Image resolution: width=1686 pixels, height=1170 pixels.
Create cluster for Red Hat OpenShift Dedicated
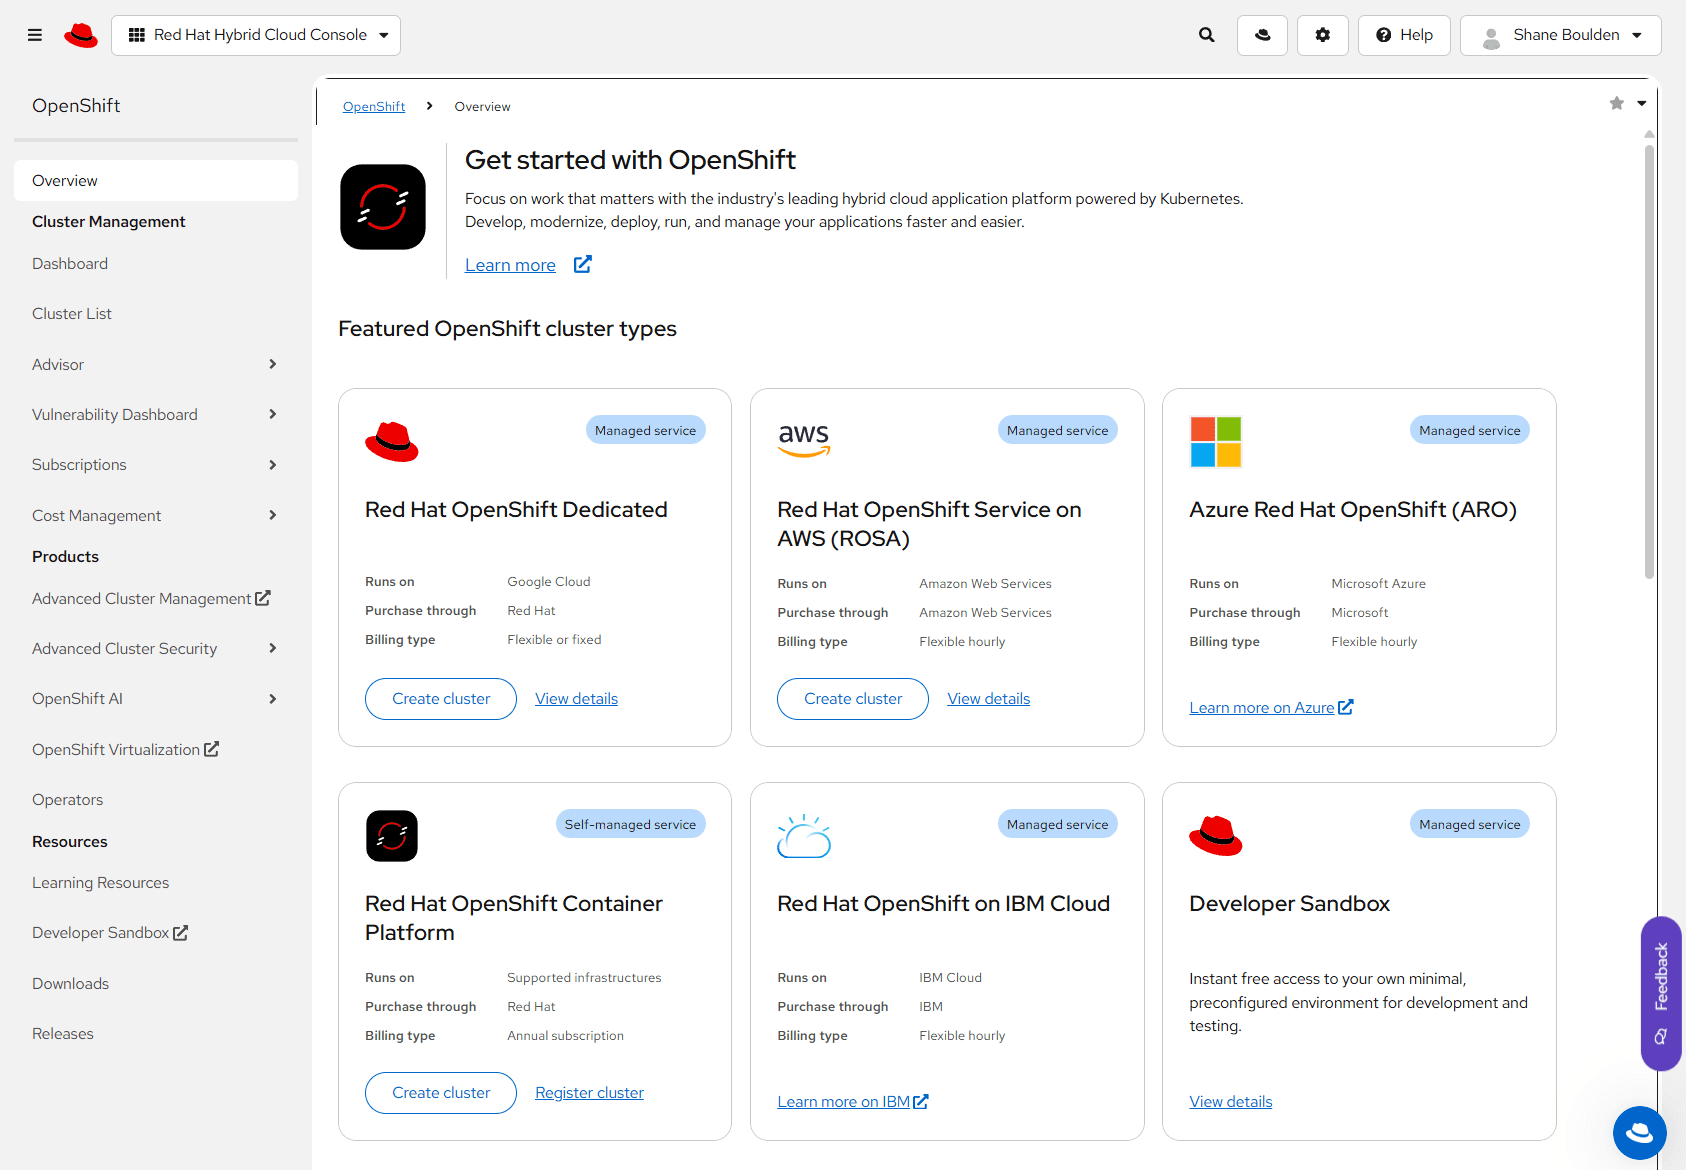[x=441, y=699]
